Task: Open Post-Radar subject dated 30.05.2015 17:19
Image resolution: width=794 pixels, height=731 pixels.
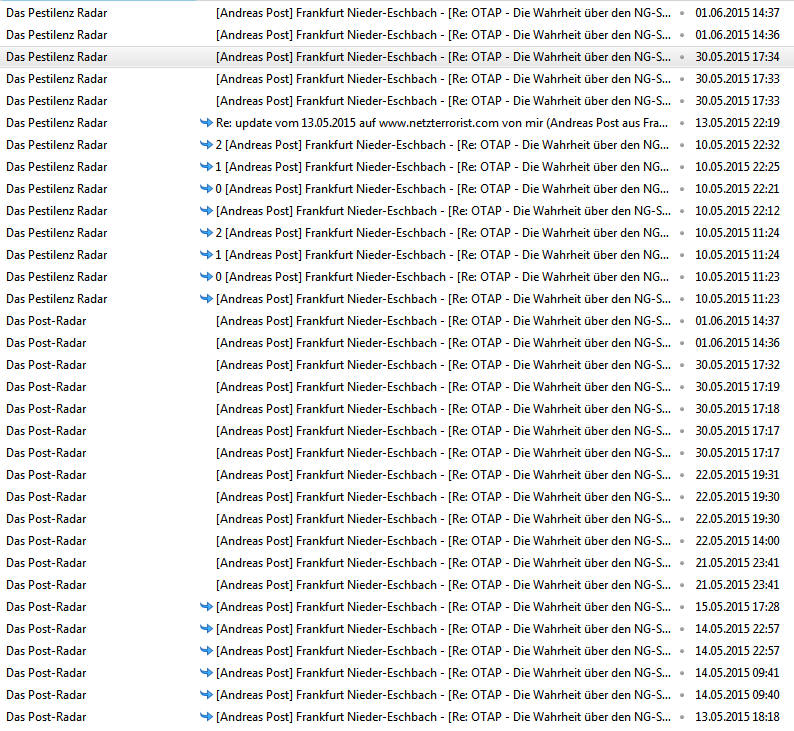Action: point(443,387)
